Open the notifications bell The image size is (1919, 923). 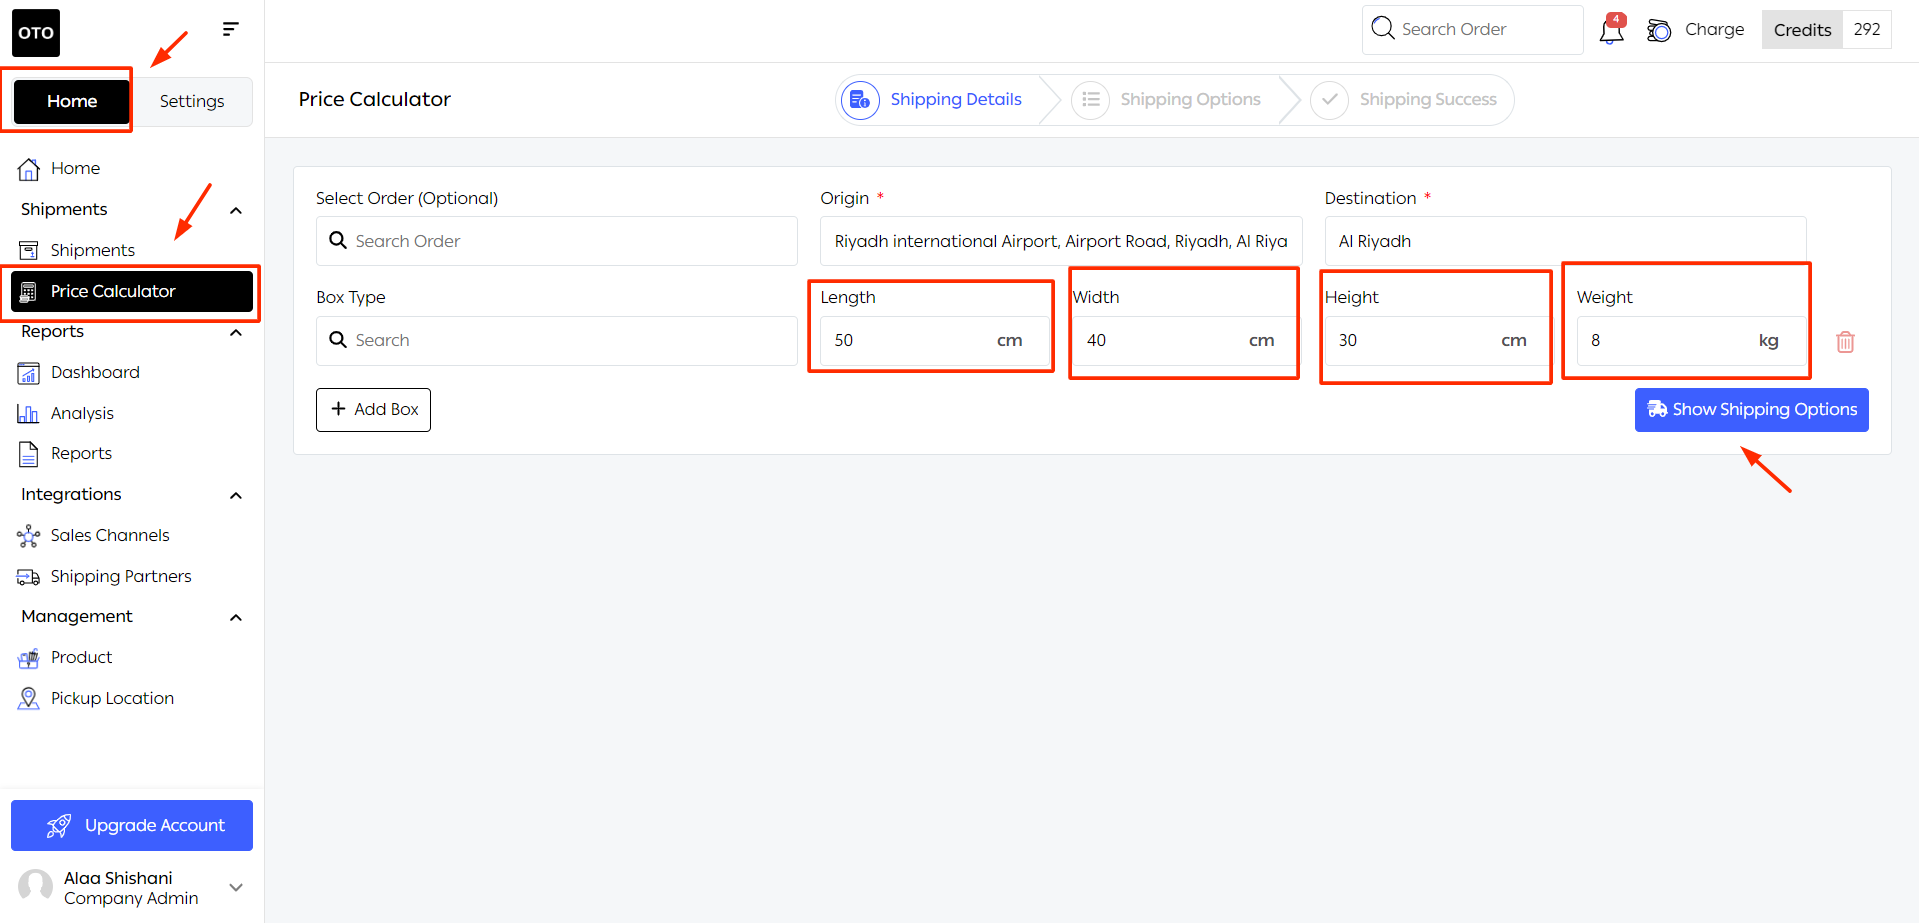(1611, 30)
